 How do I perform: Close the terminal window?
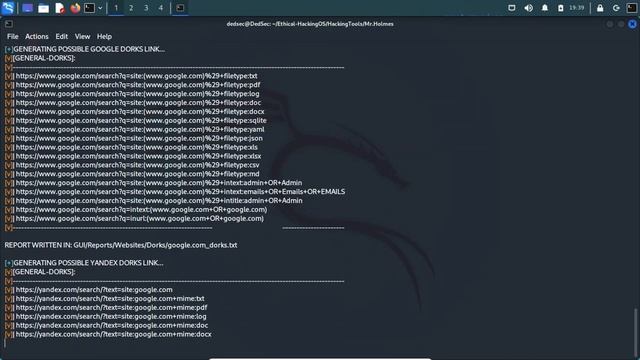coord(632,24)
